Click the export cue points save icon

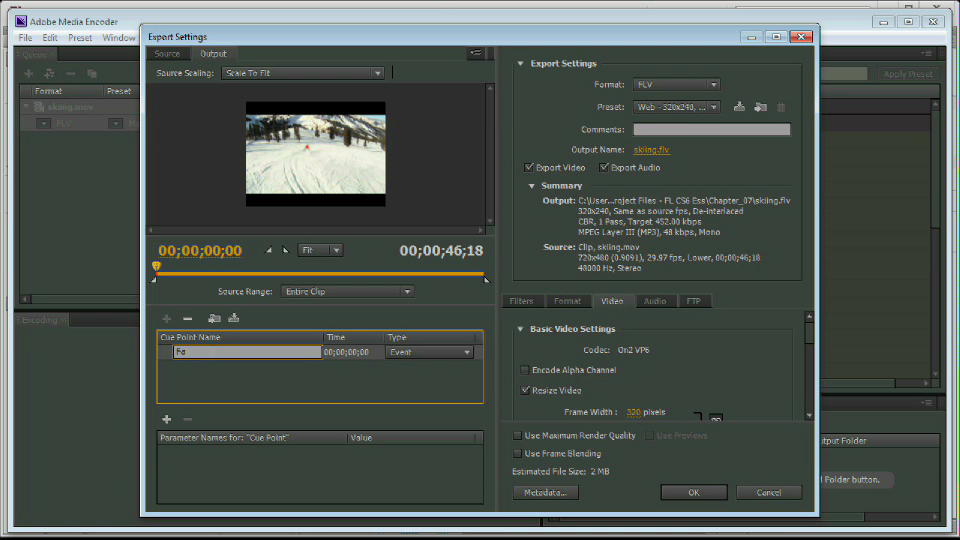pyautogui.click(x=233, y=318)
